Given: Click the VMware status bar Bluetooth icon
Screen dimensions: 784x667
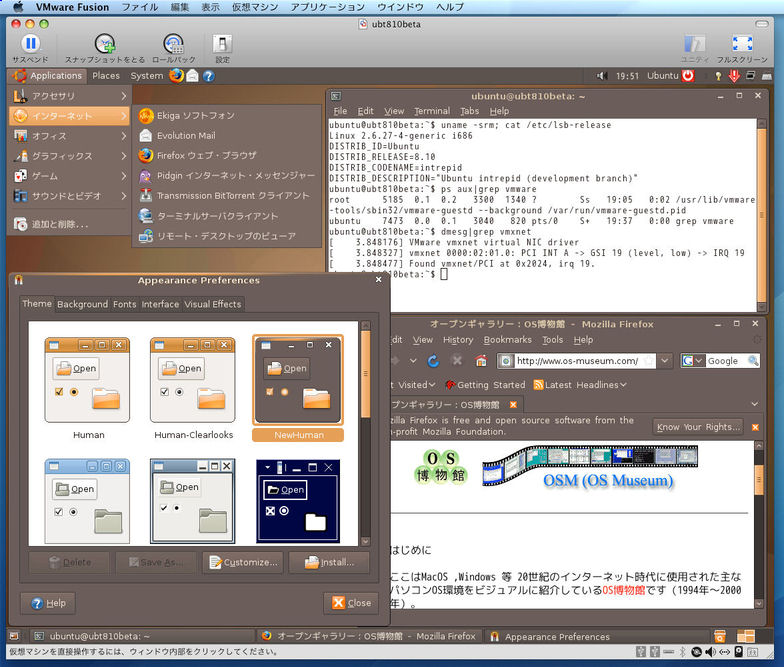Looking at the screenshot, I should (682, 652).
